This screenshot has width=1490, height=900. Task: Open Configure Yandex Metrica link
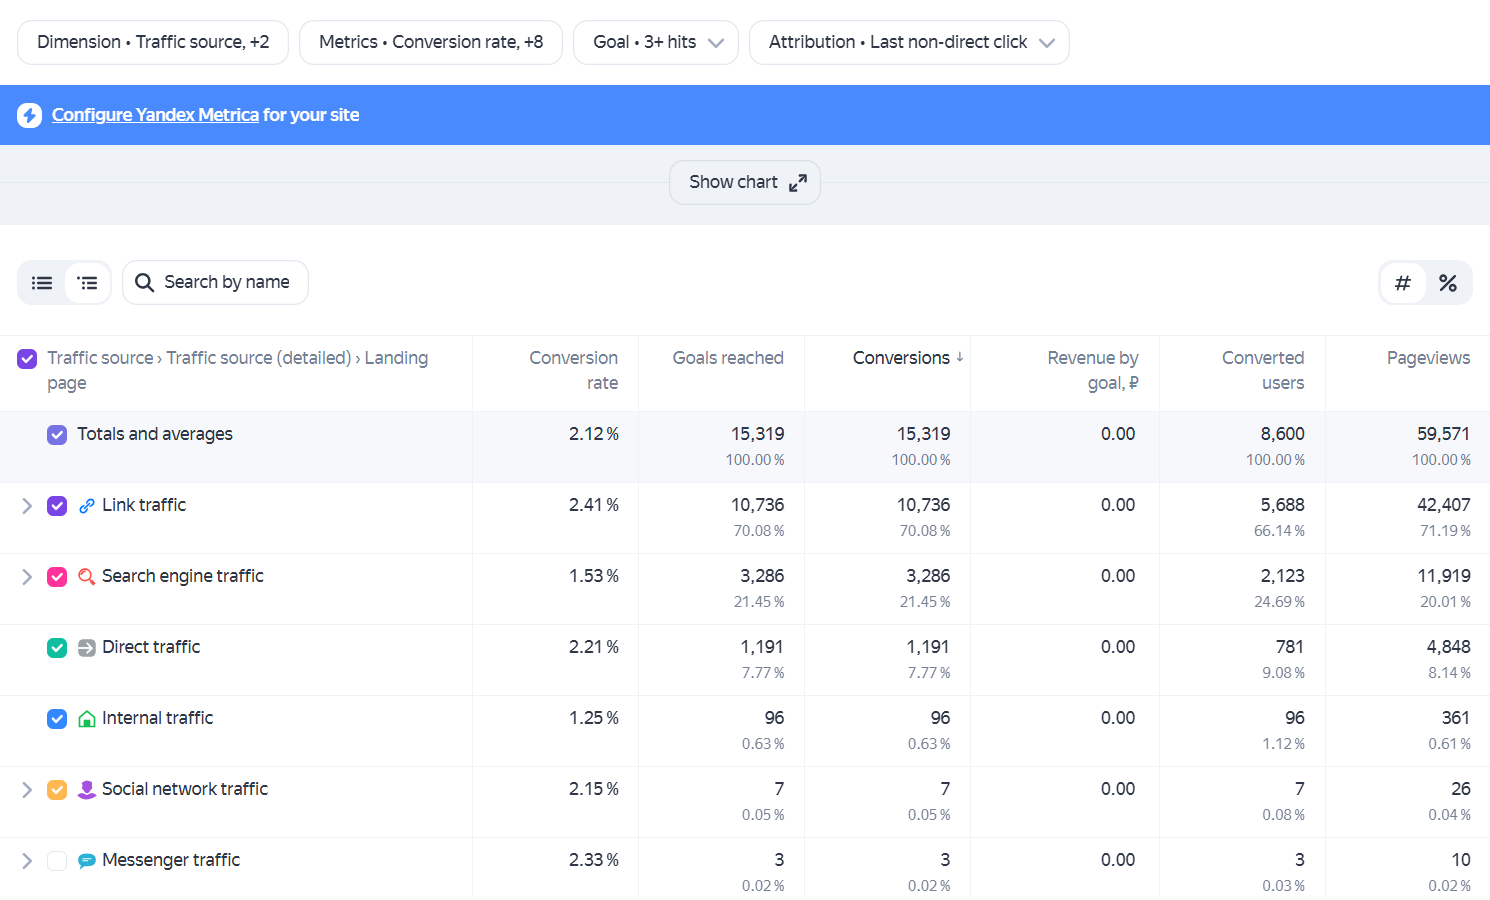pos(155,115)
